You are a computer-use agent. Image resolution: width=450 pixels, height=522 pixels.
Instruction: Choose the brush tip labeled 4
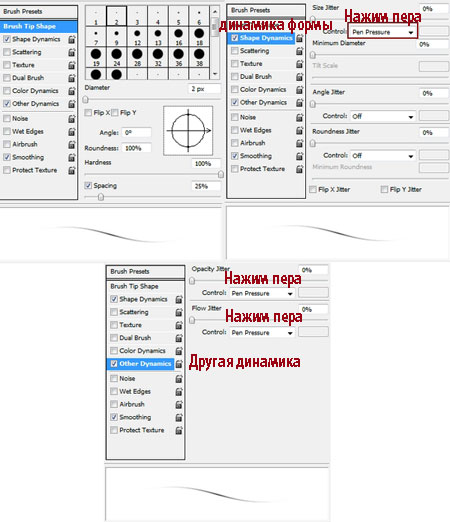click(x=158, y=17)
